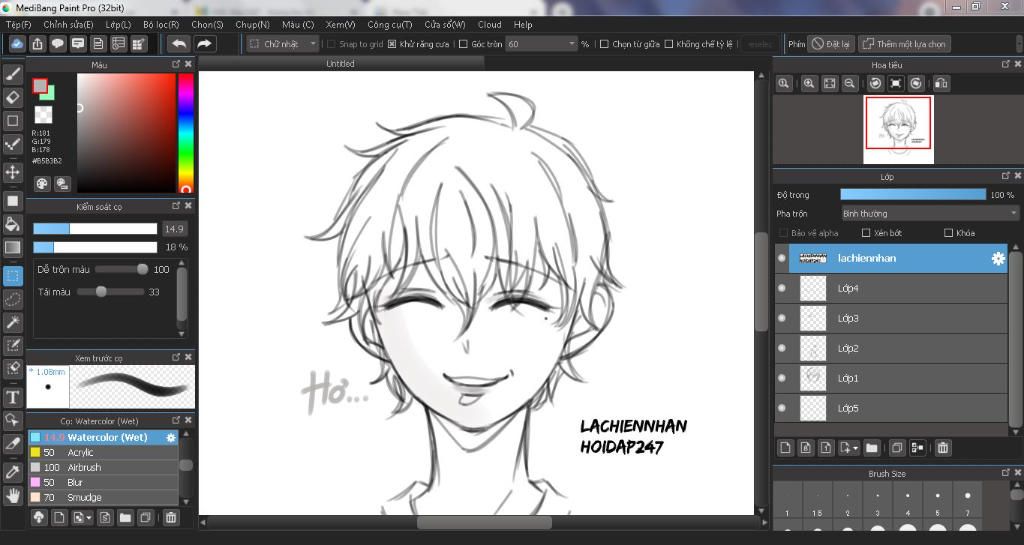Click the Đặt lại reset button
This screenshot has width=1024, height=545.
[831, 44]
